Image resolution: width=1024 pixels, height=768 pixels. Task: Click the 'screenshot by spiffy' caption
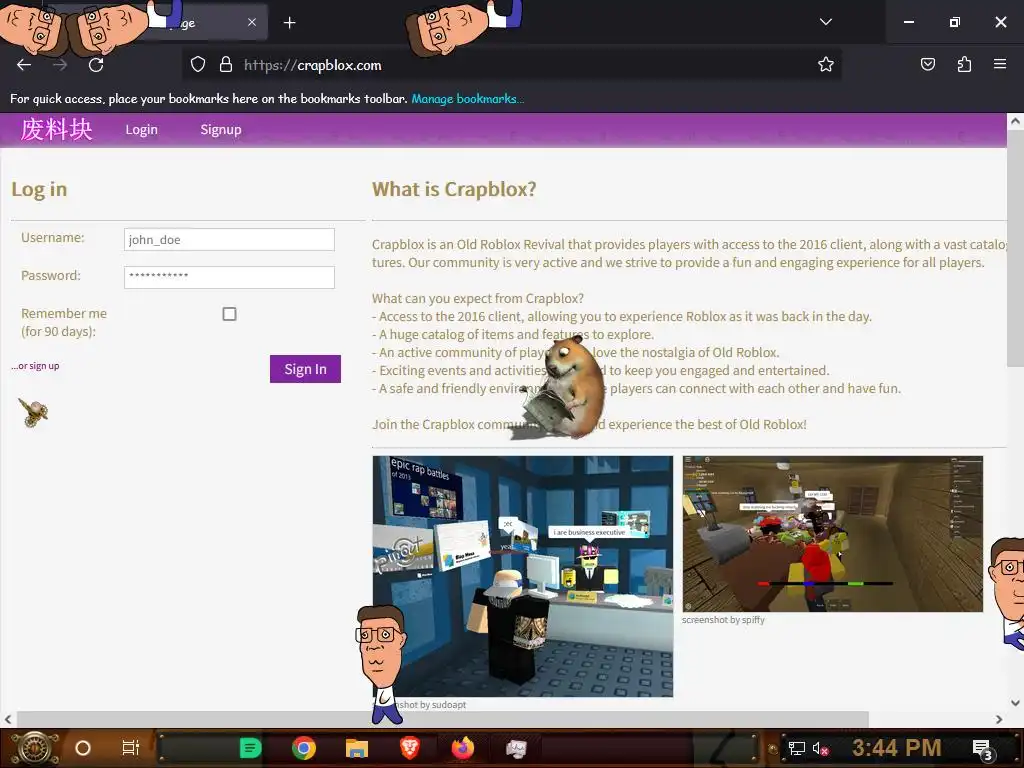pyautogui.click(x=723, y=620)
